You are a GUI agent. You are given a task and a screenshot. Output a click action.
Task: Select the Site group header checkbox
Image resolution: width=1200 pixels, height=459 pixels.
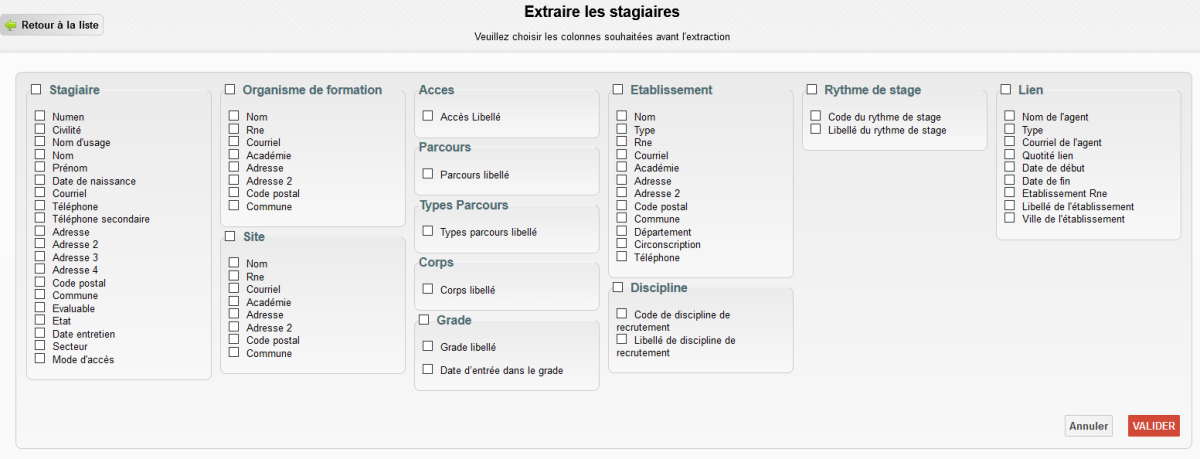230,236
